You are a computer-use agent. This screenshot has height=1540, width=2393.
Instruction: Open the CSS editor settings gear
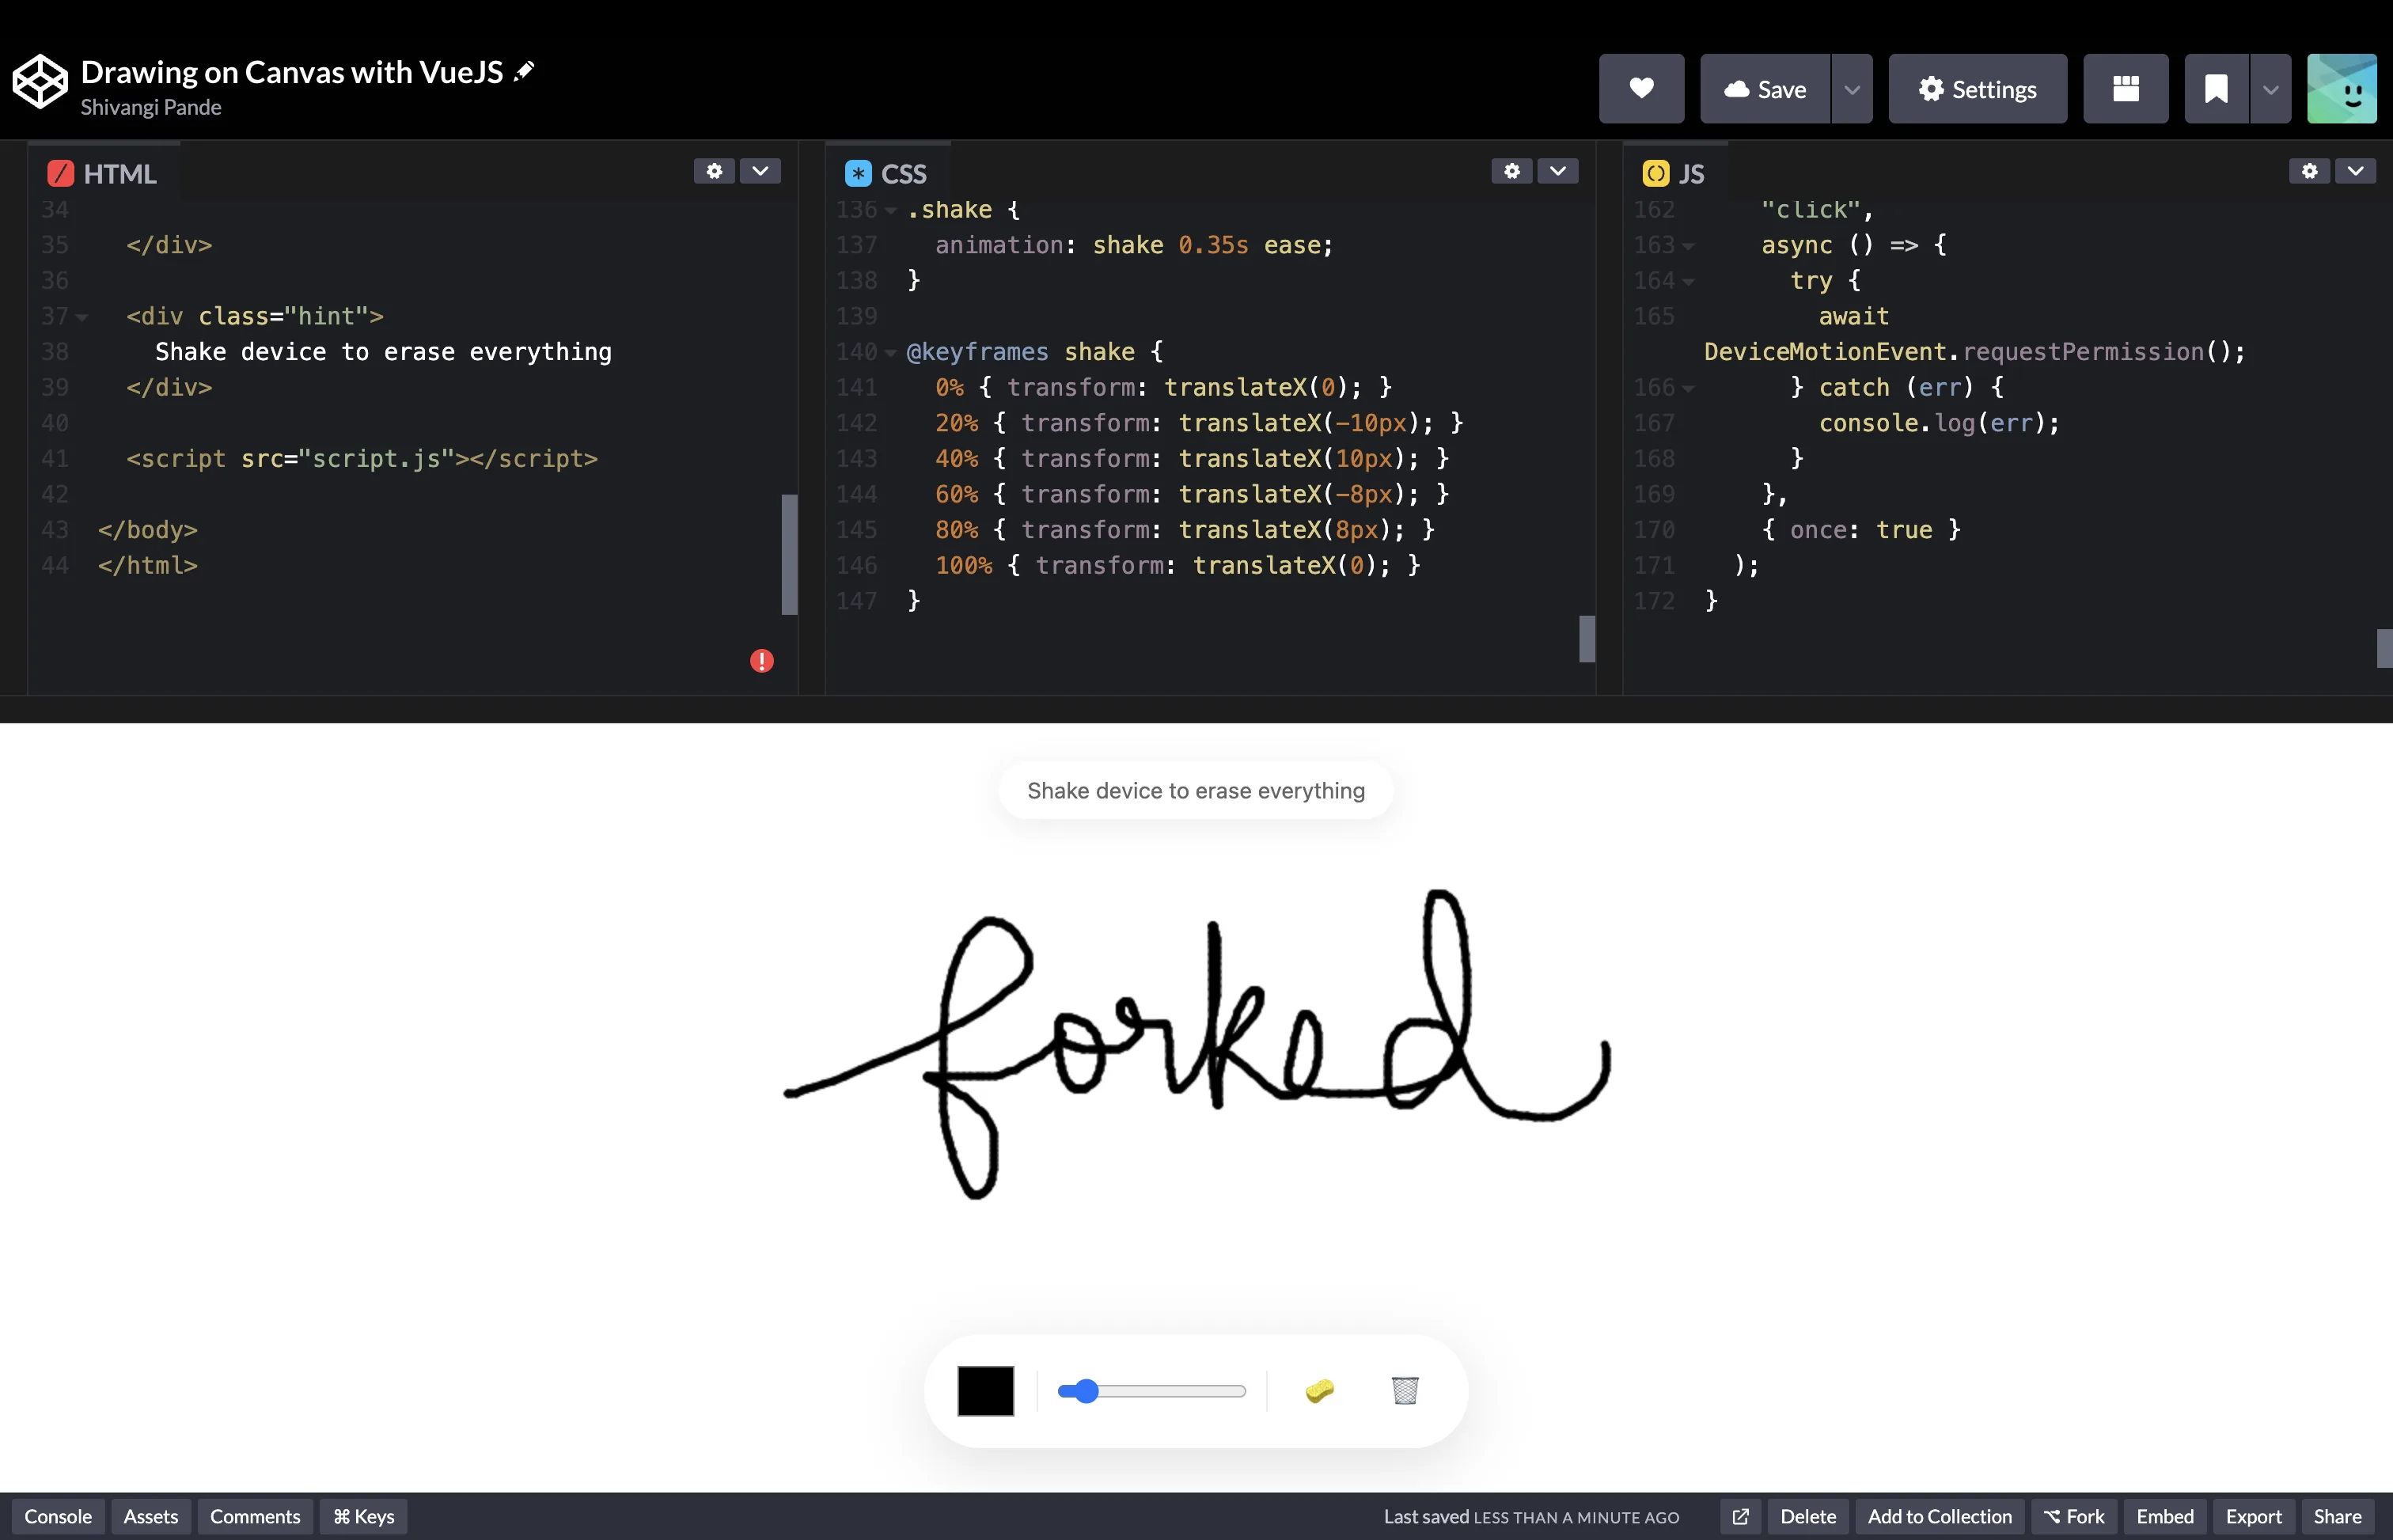point(1511,171)
